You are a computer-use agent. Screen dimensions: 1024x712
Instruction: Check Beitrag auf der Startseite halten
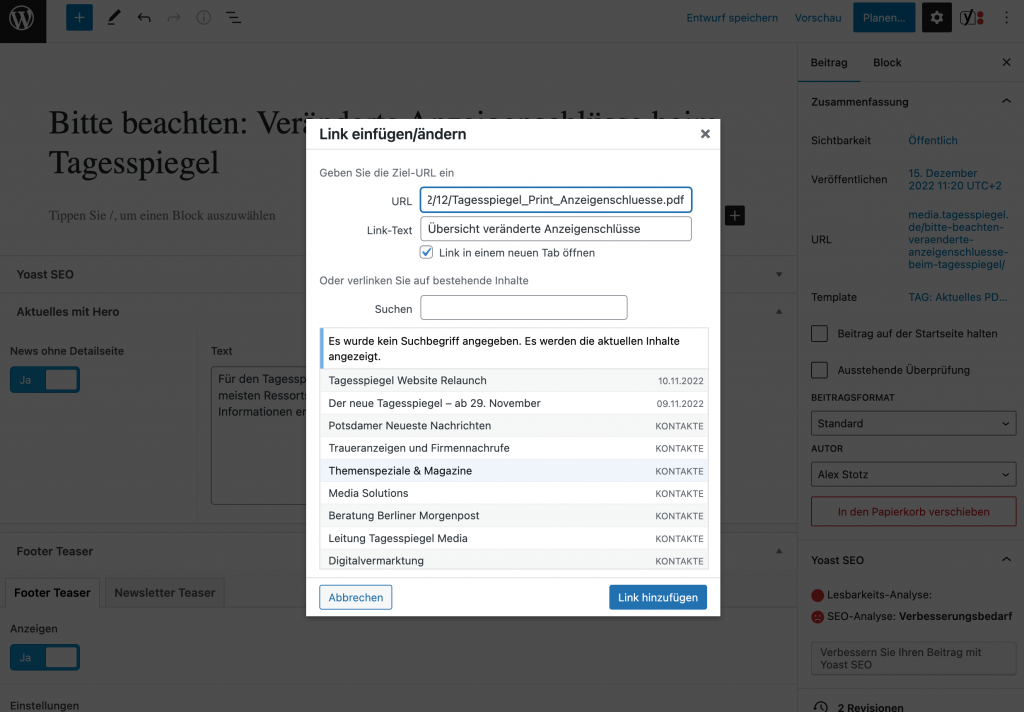point(819,333)
